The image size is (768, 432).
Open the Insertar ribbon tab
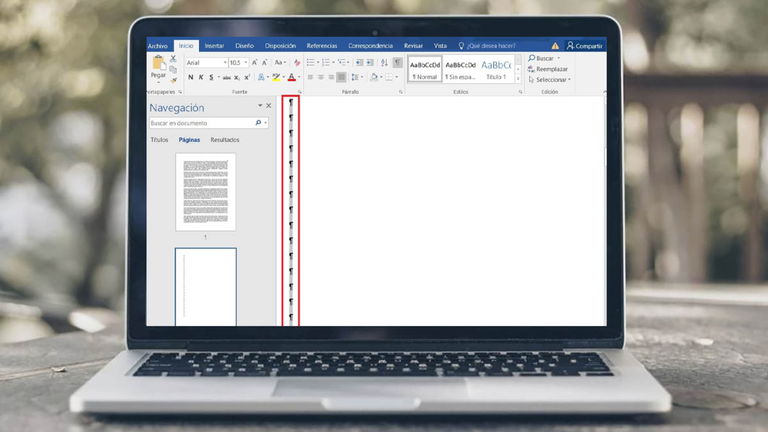(214, 45)
